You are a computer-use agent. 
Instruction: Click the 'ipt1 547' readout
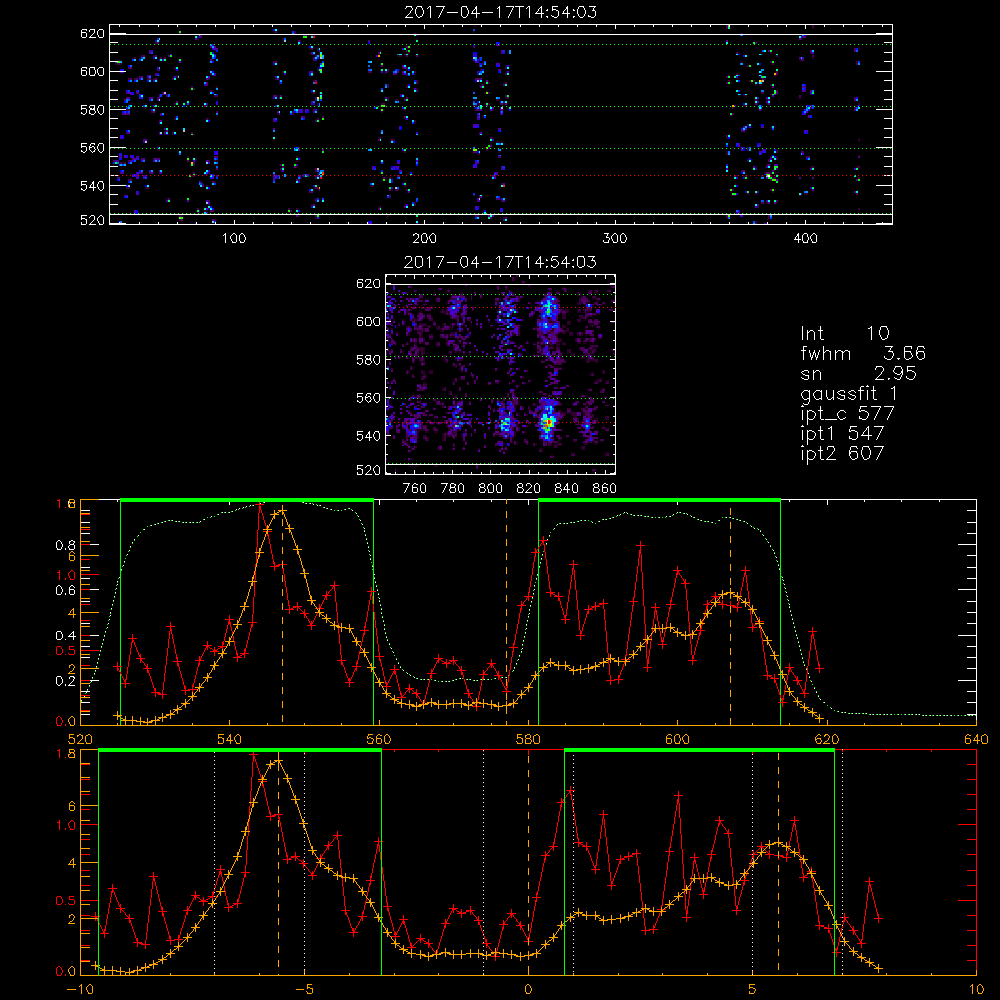[842, 434]
